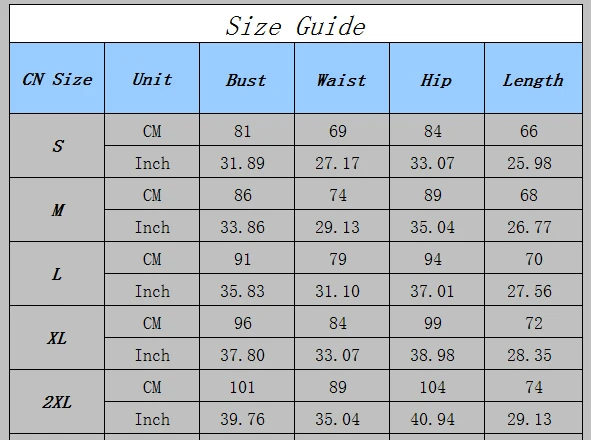Select the CN Size column header
The height and width of the screenshot is (440, 591).
[57, 78]
